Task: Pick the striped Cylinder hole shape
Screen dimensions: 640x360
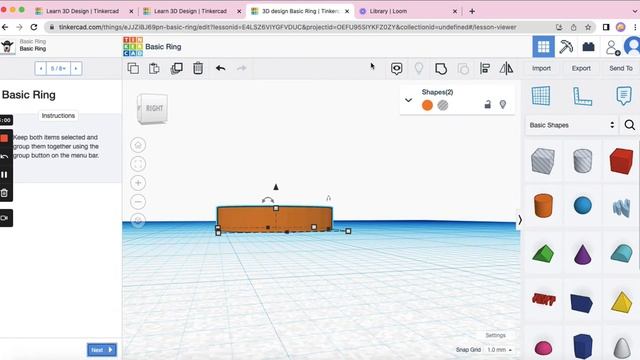Action: tap(582, 161)
